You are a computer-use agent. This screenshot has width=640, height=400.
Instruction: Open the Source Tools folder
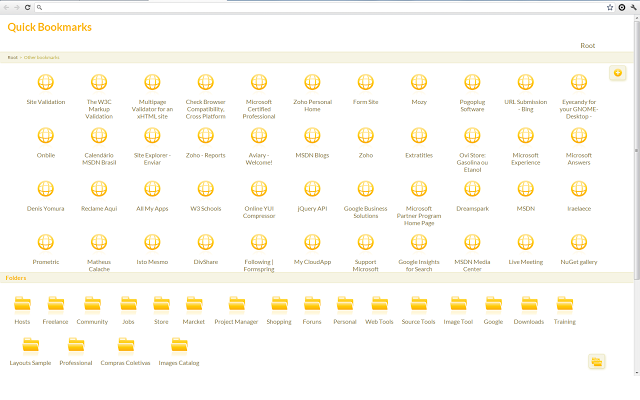[418, 310]
